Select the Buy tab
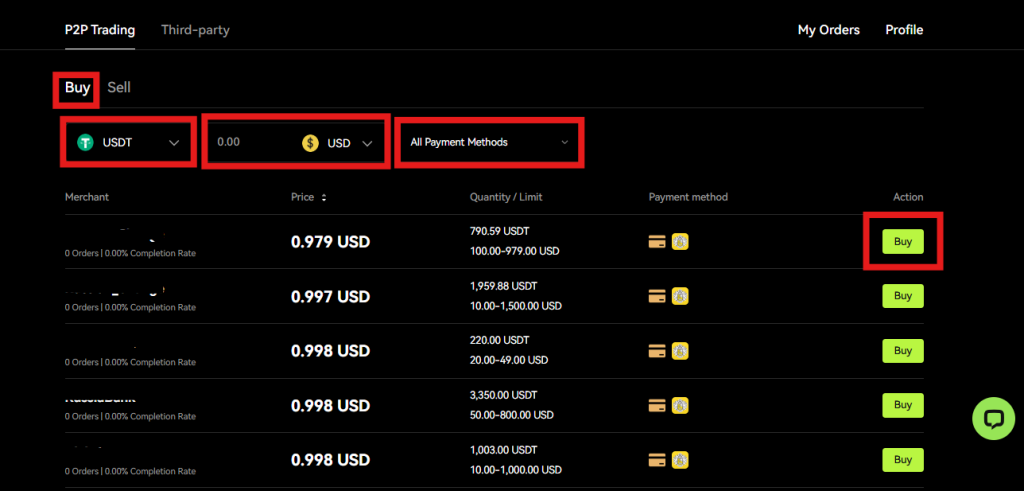Image resolution: width=1024 pixels, height=491 pixels. point(77,87)
